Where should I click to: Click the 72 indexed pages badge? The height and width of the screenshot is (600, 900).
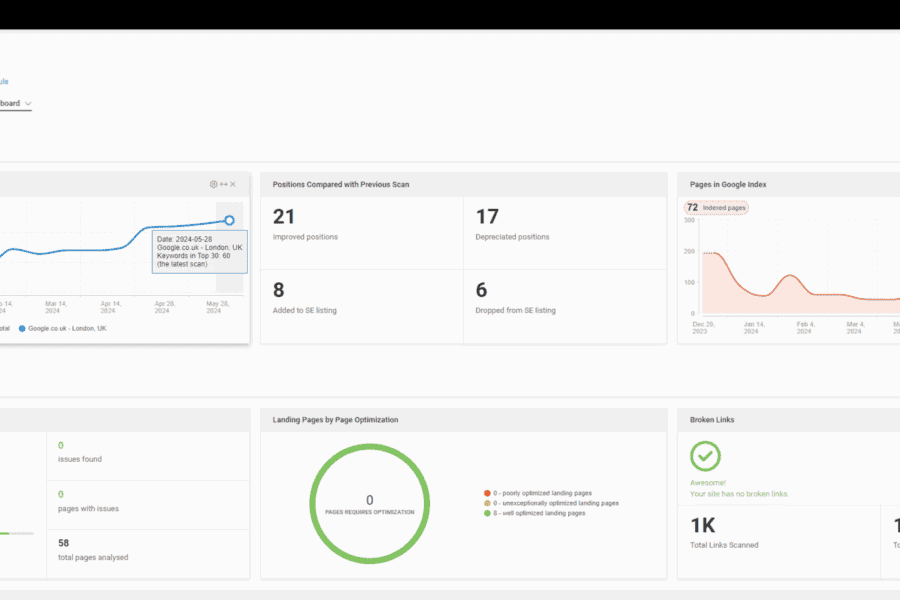point(715,207)
